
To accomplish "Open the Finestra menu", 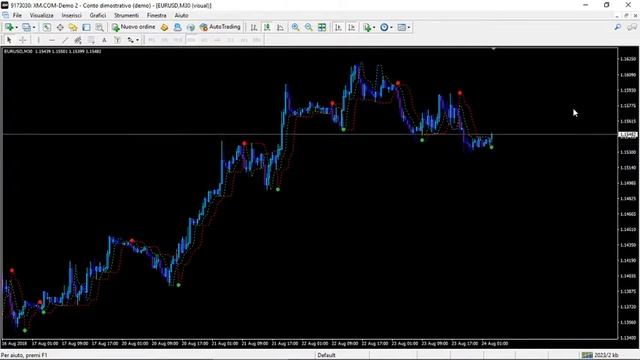I will pyautogui.click(x=157, y=15).
